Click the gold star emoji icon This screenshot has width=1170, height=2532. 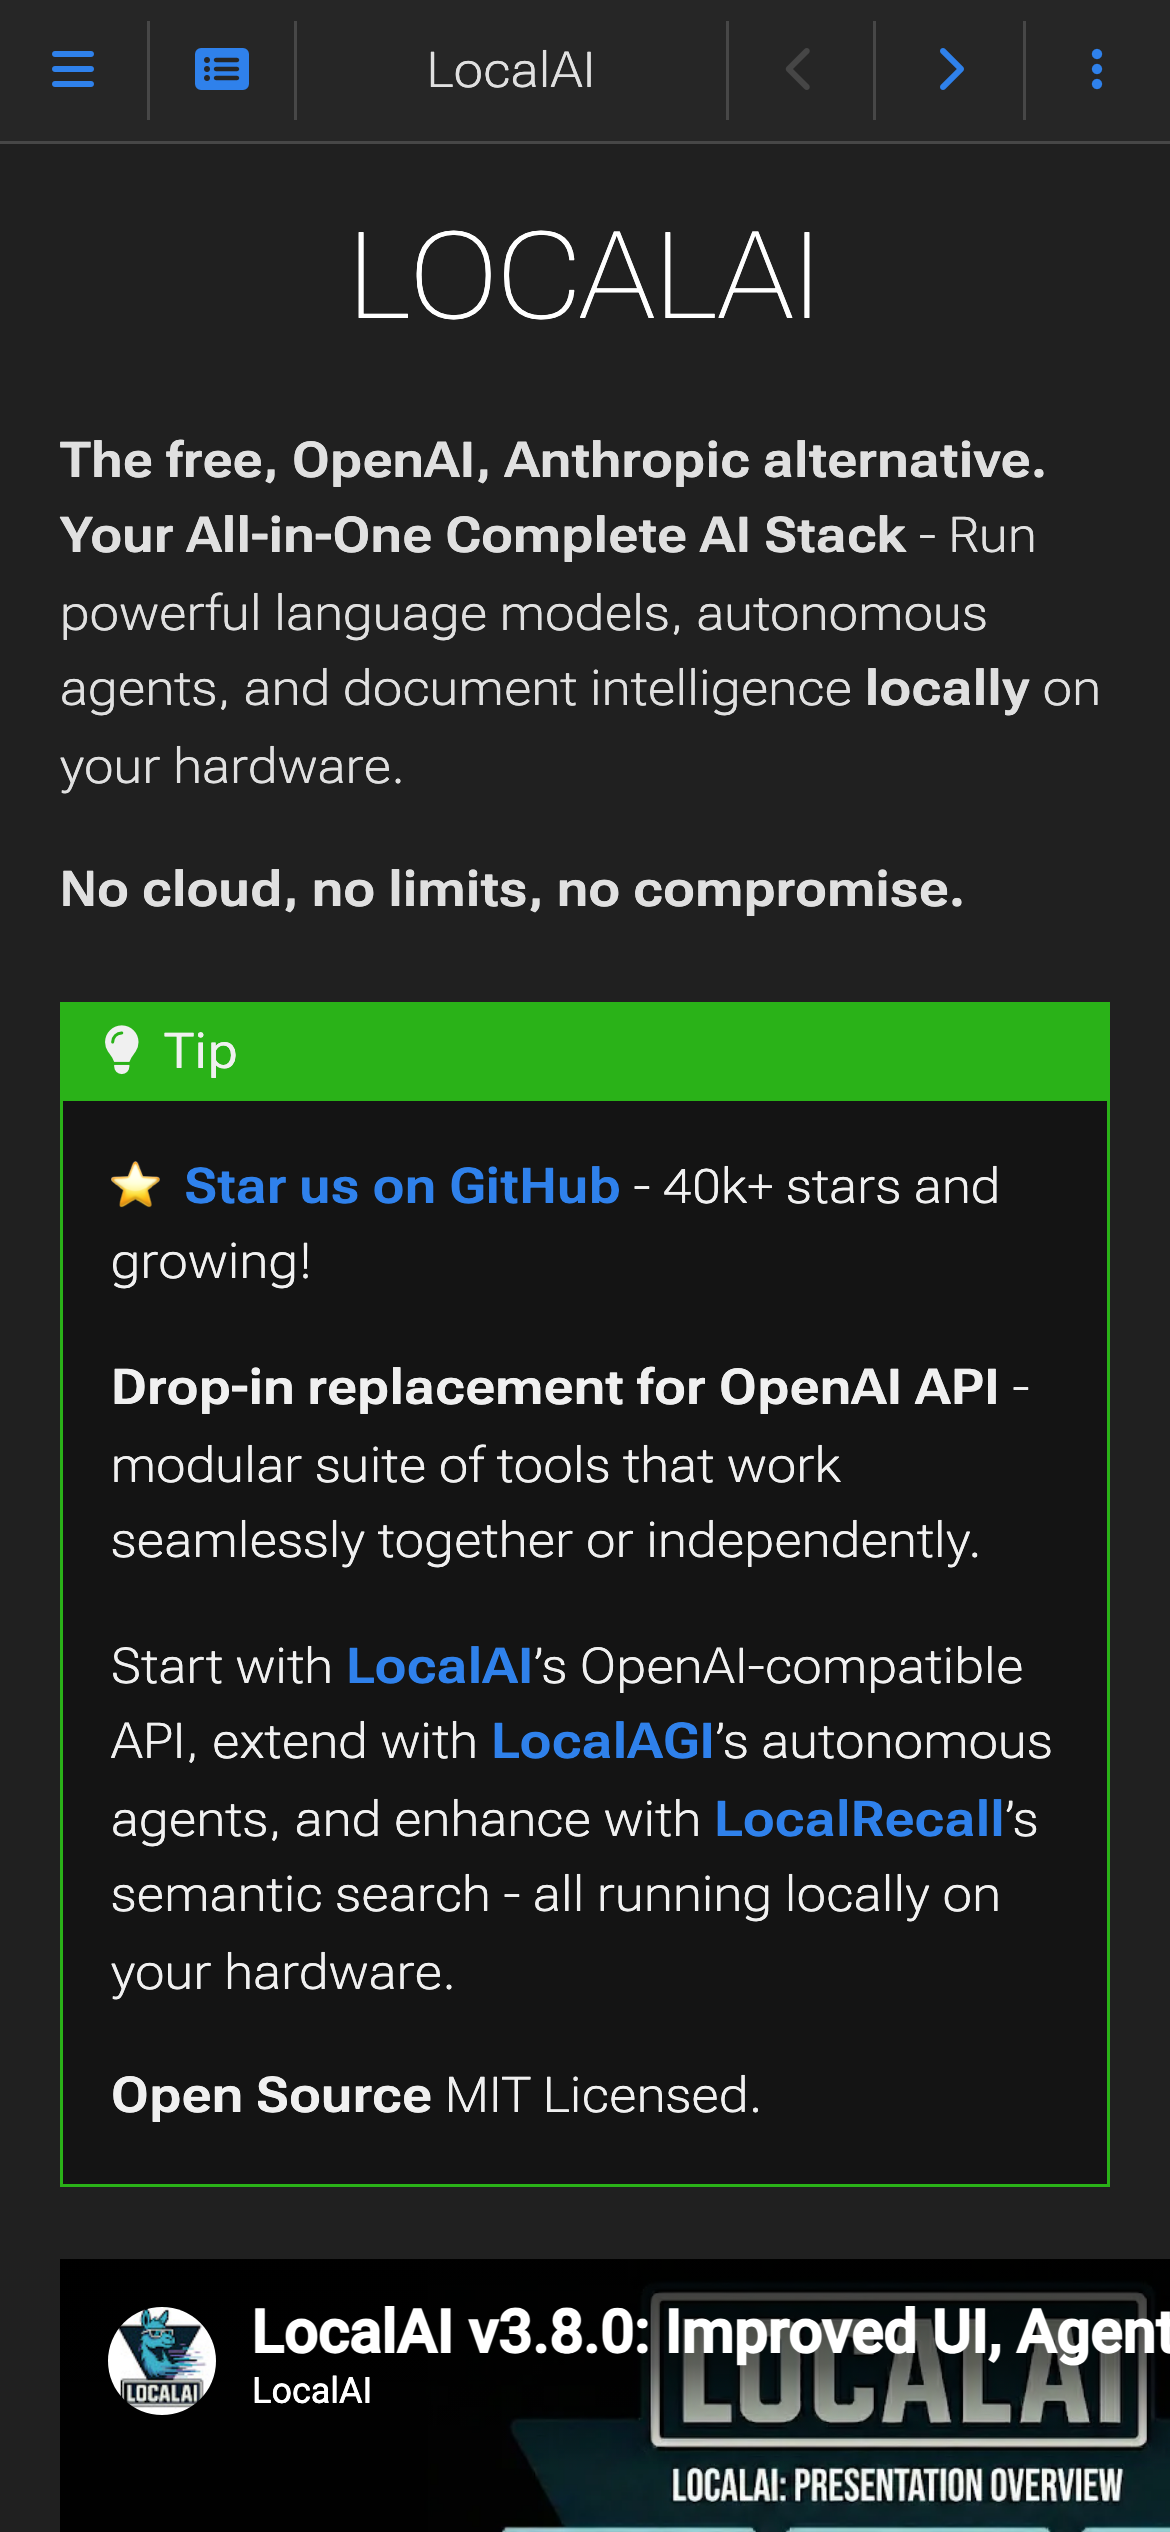point(136,1186)
